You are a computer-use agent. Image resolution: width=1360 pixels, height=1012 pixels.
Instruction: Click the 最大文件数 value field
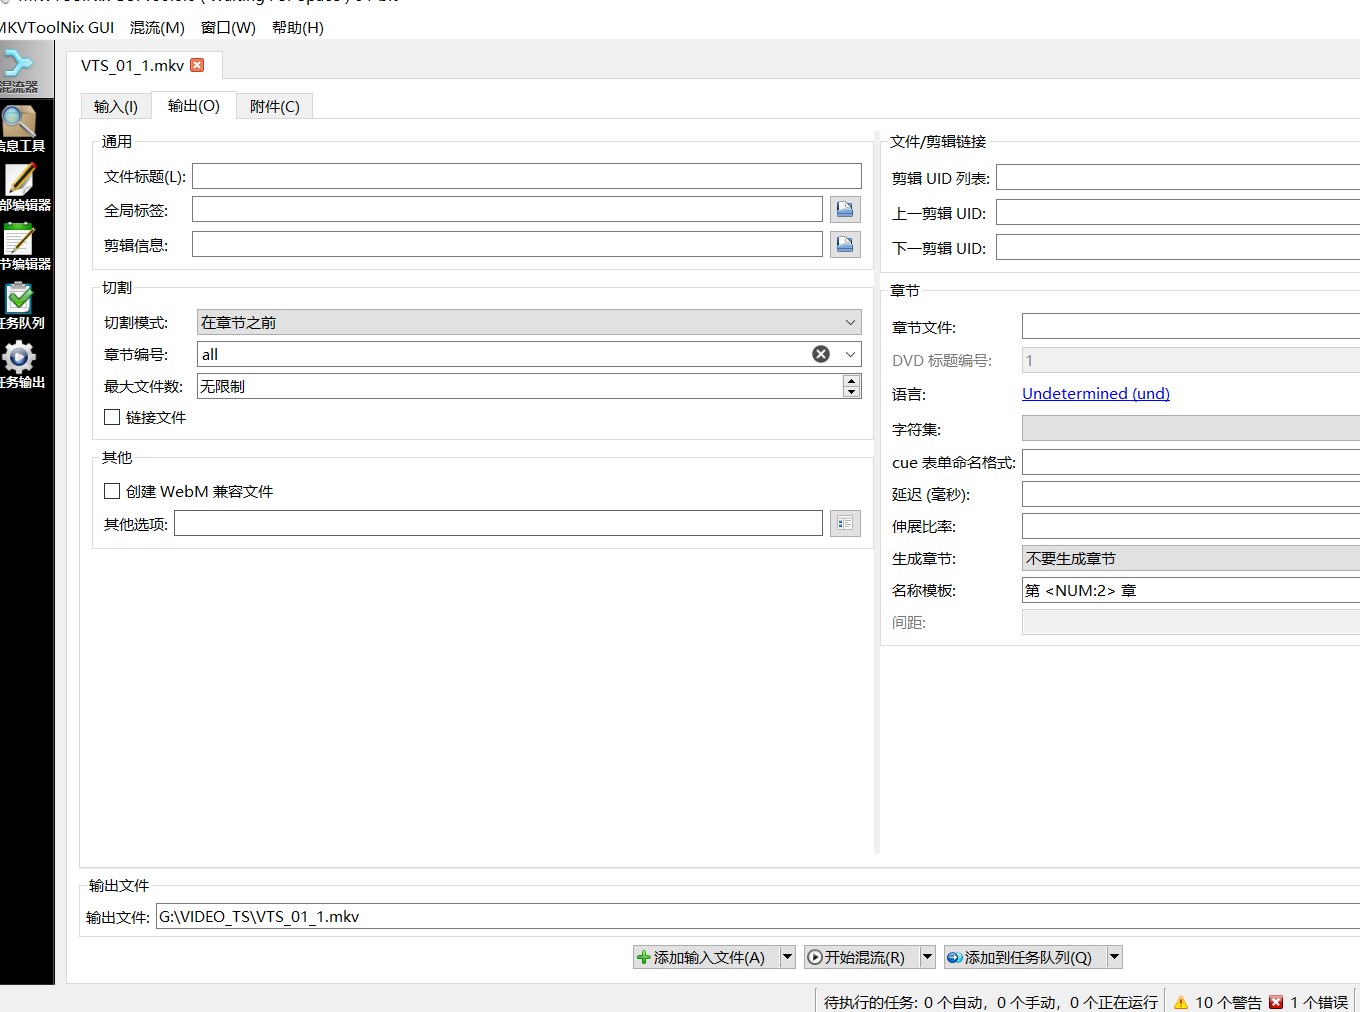pos(520,386)
